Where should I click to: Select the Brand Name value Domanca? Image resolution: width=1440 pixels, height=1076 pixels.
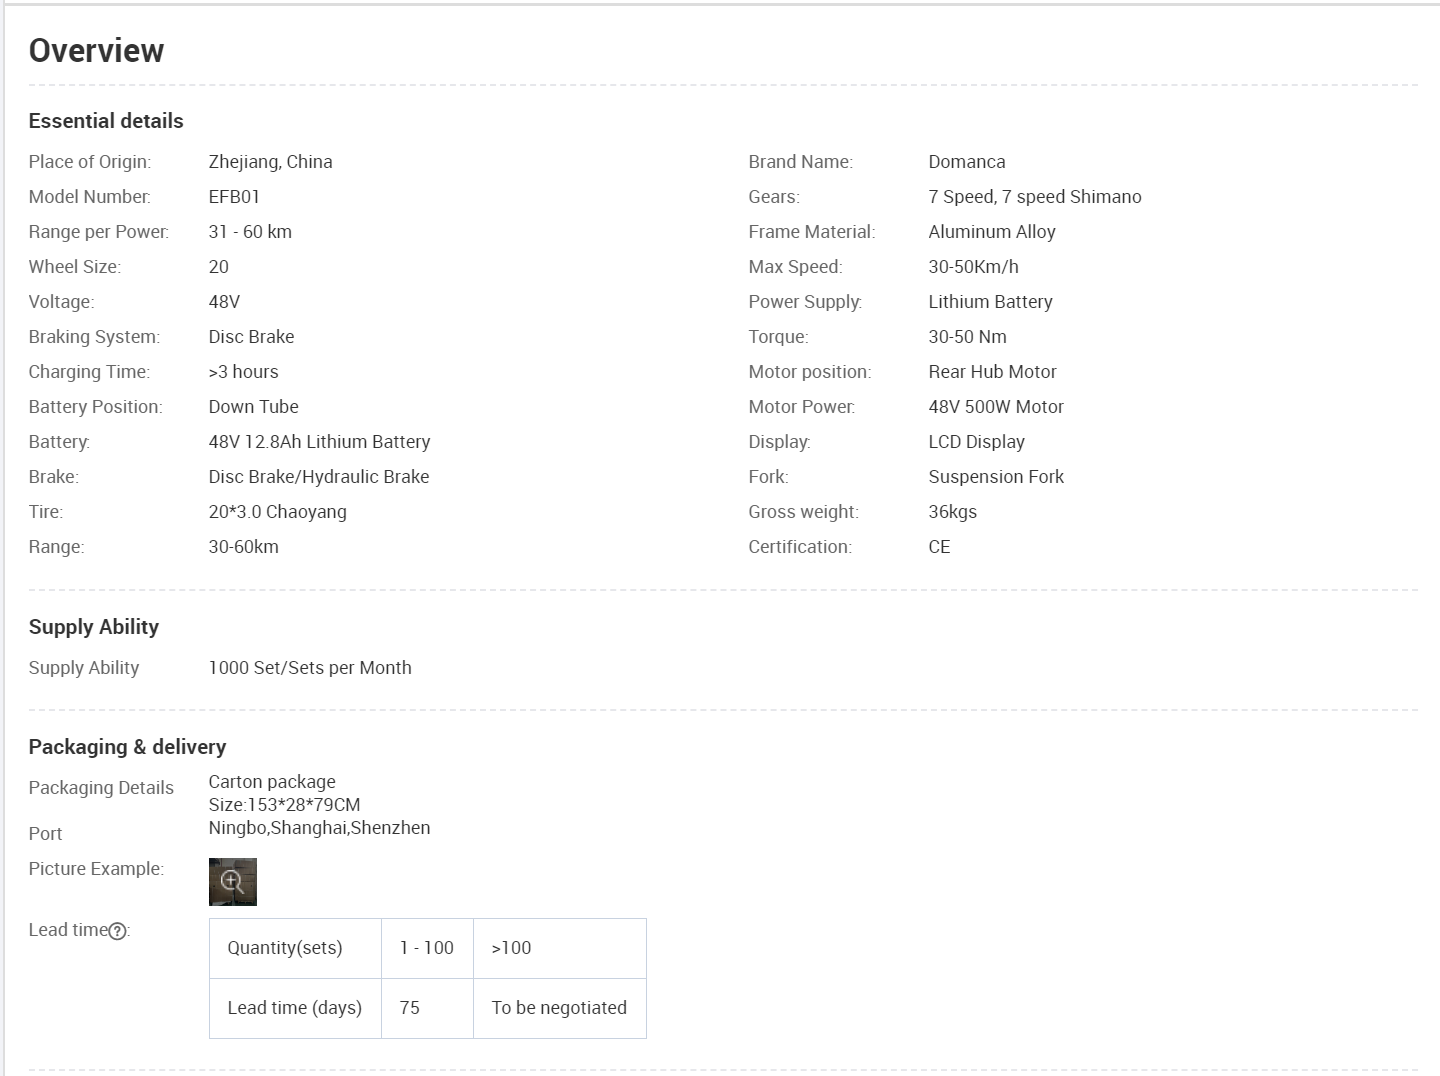pyautogui.click(x=966, y=162)
